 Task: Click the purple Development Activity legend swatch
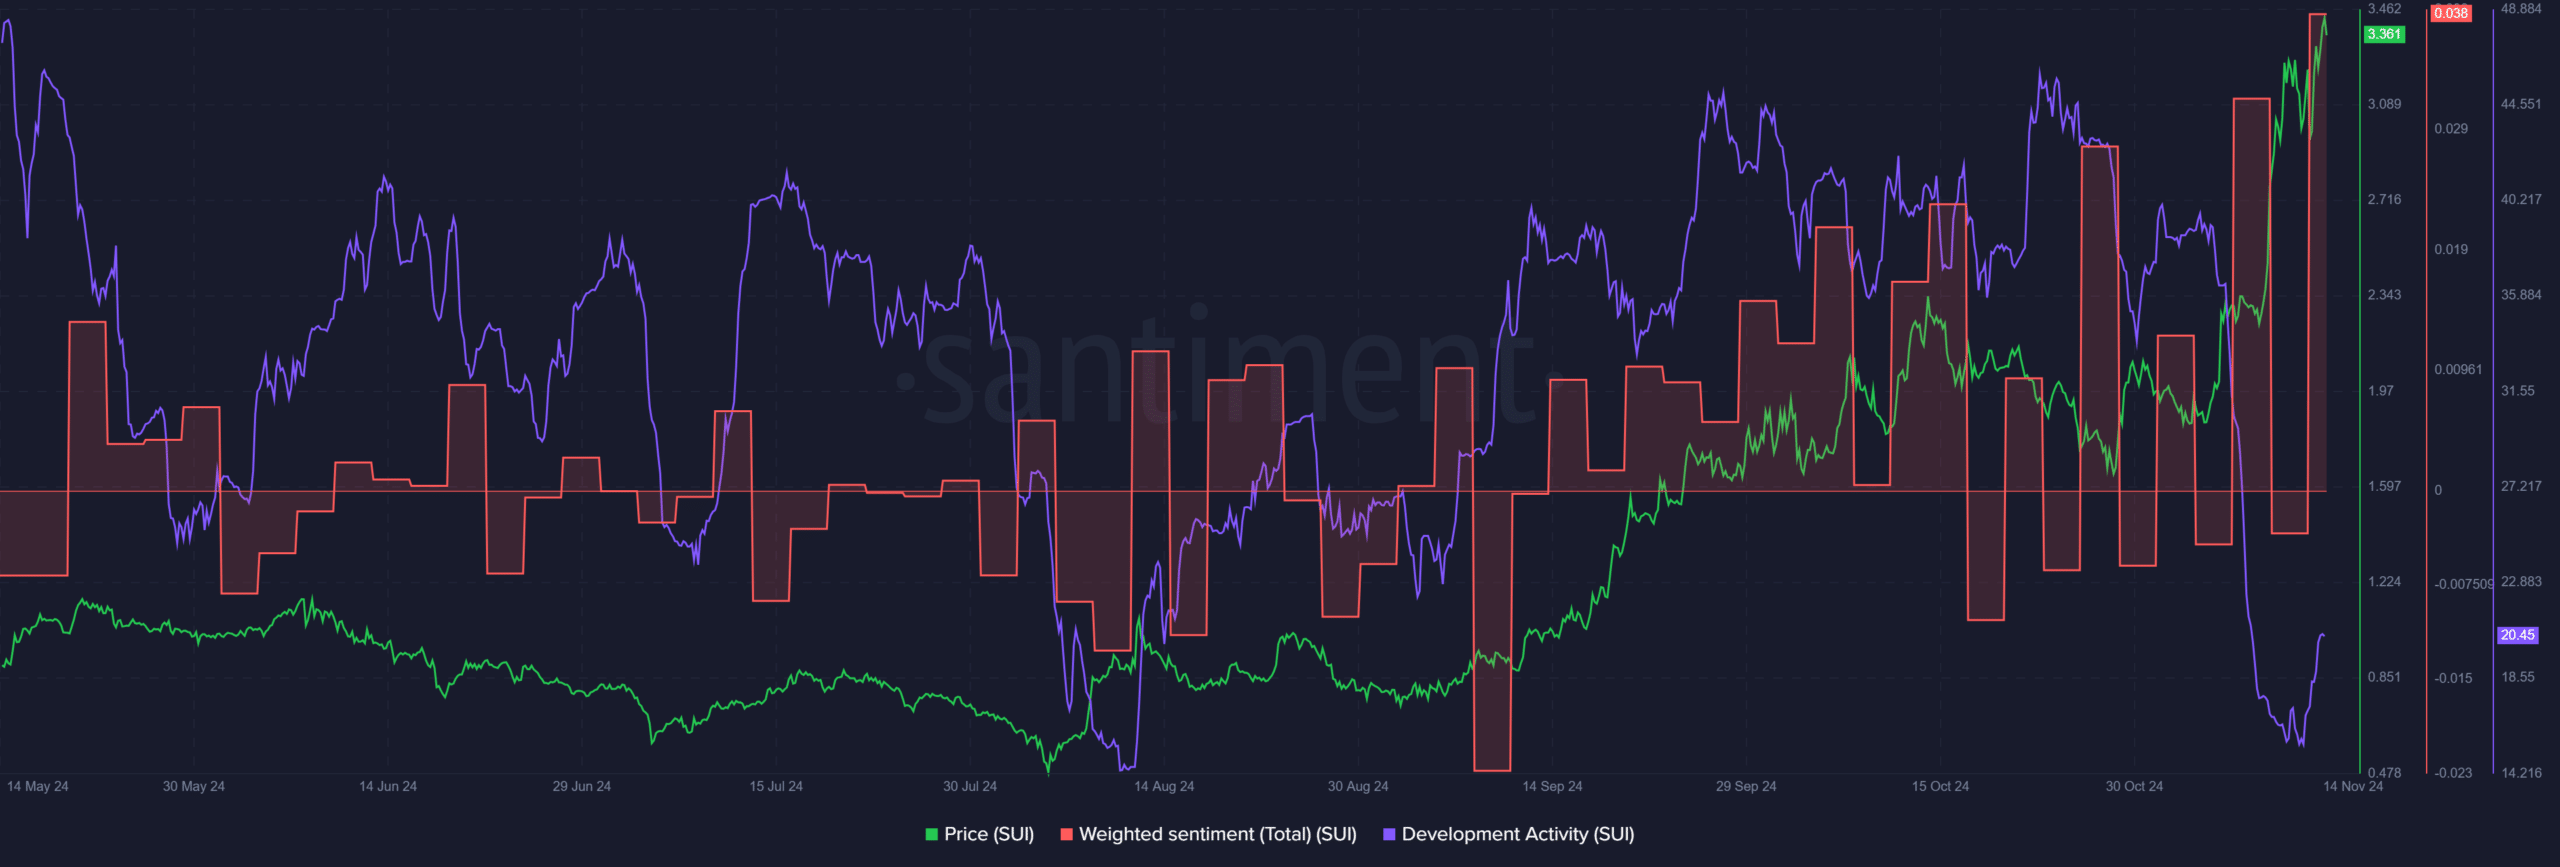[1389, 834]
